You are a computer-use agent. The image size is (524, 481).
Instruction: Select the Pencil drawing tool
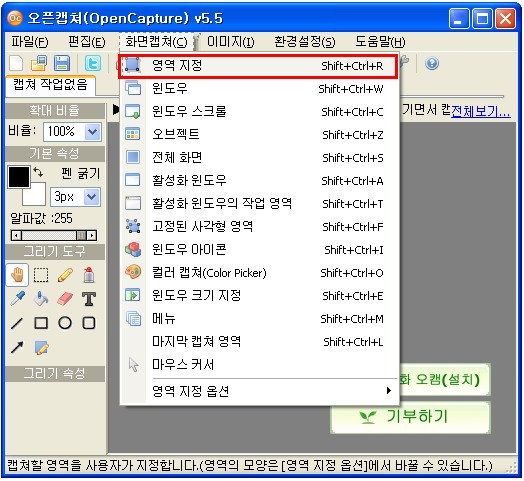pos(65,275)
